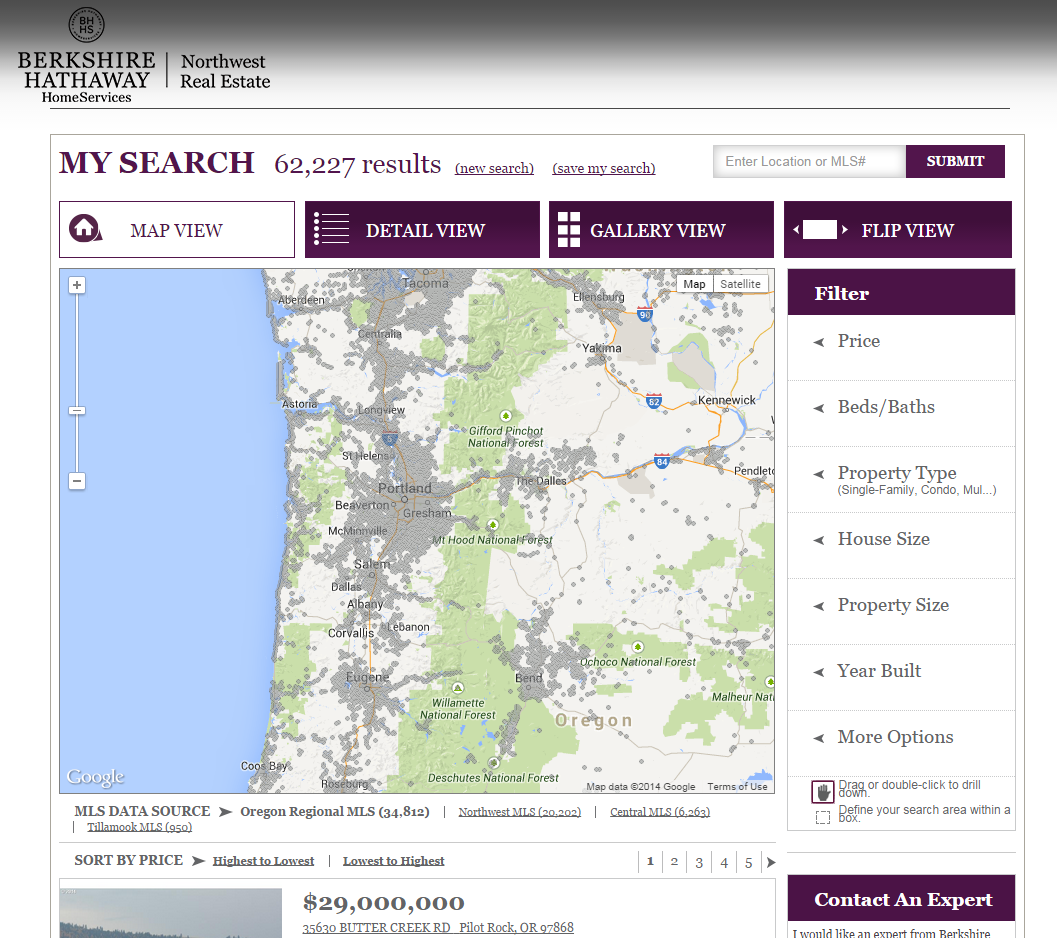This screenshot has width=1057, height=938.
Task: Click the Gifford Pinchot forest tree marker
Action: coord(506,416)
